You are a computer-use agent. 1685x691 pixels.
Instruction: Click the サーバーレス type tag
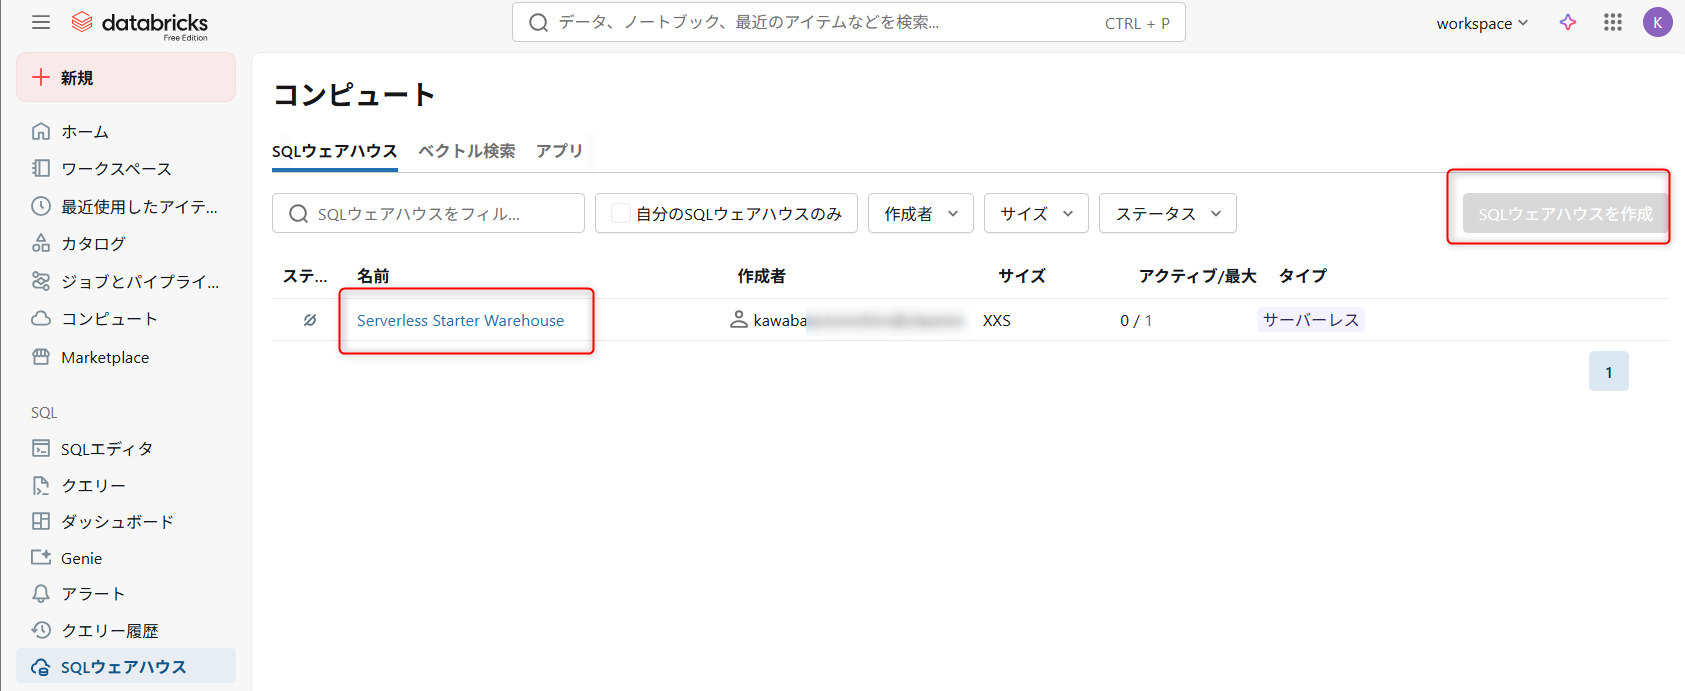(1311, 320)
